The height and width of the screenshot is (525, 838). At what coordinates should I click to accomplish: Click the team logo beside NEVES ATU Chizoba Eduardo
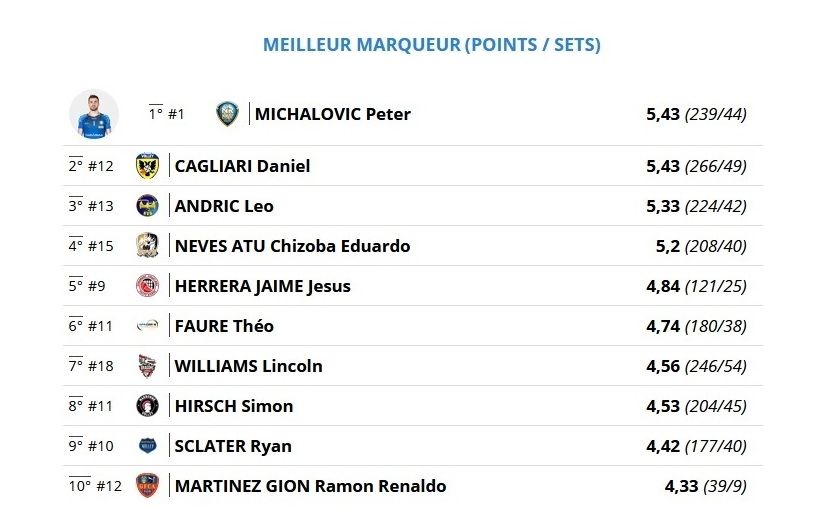coord(148,245)
